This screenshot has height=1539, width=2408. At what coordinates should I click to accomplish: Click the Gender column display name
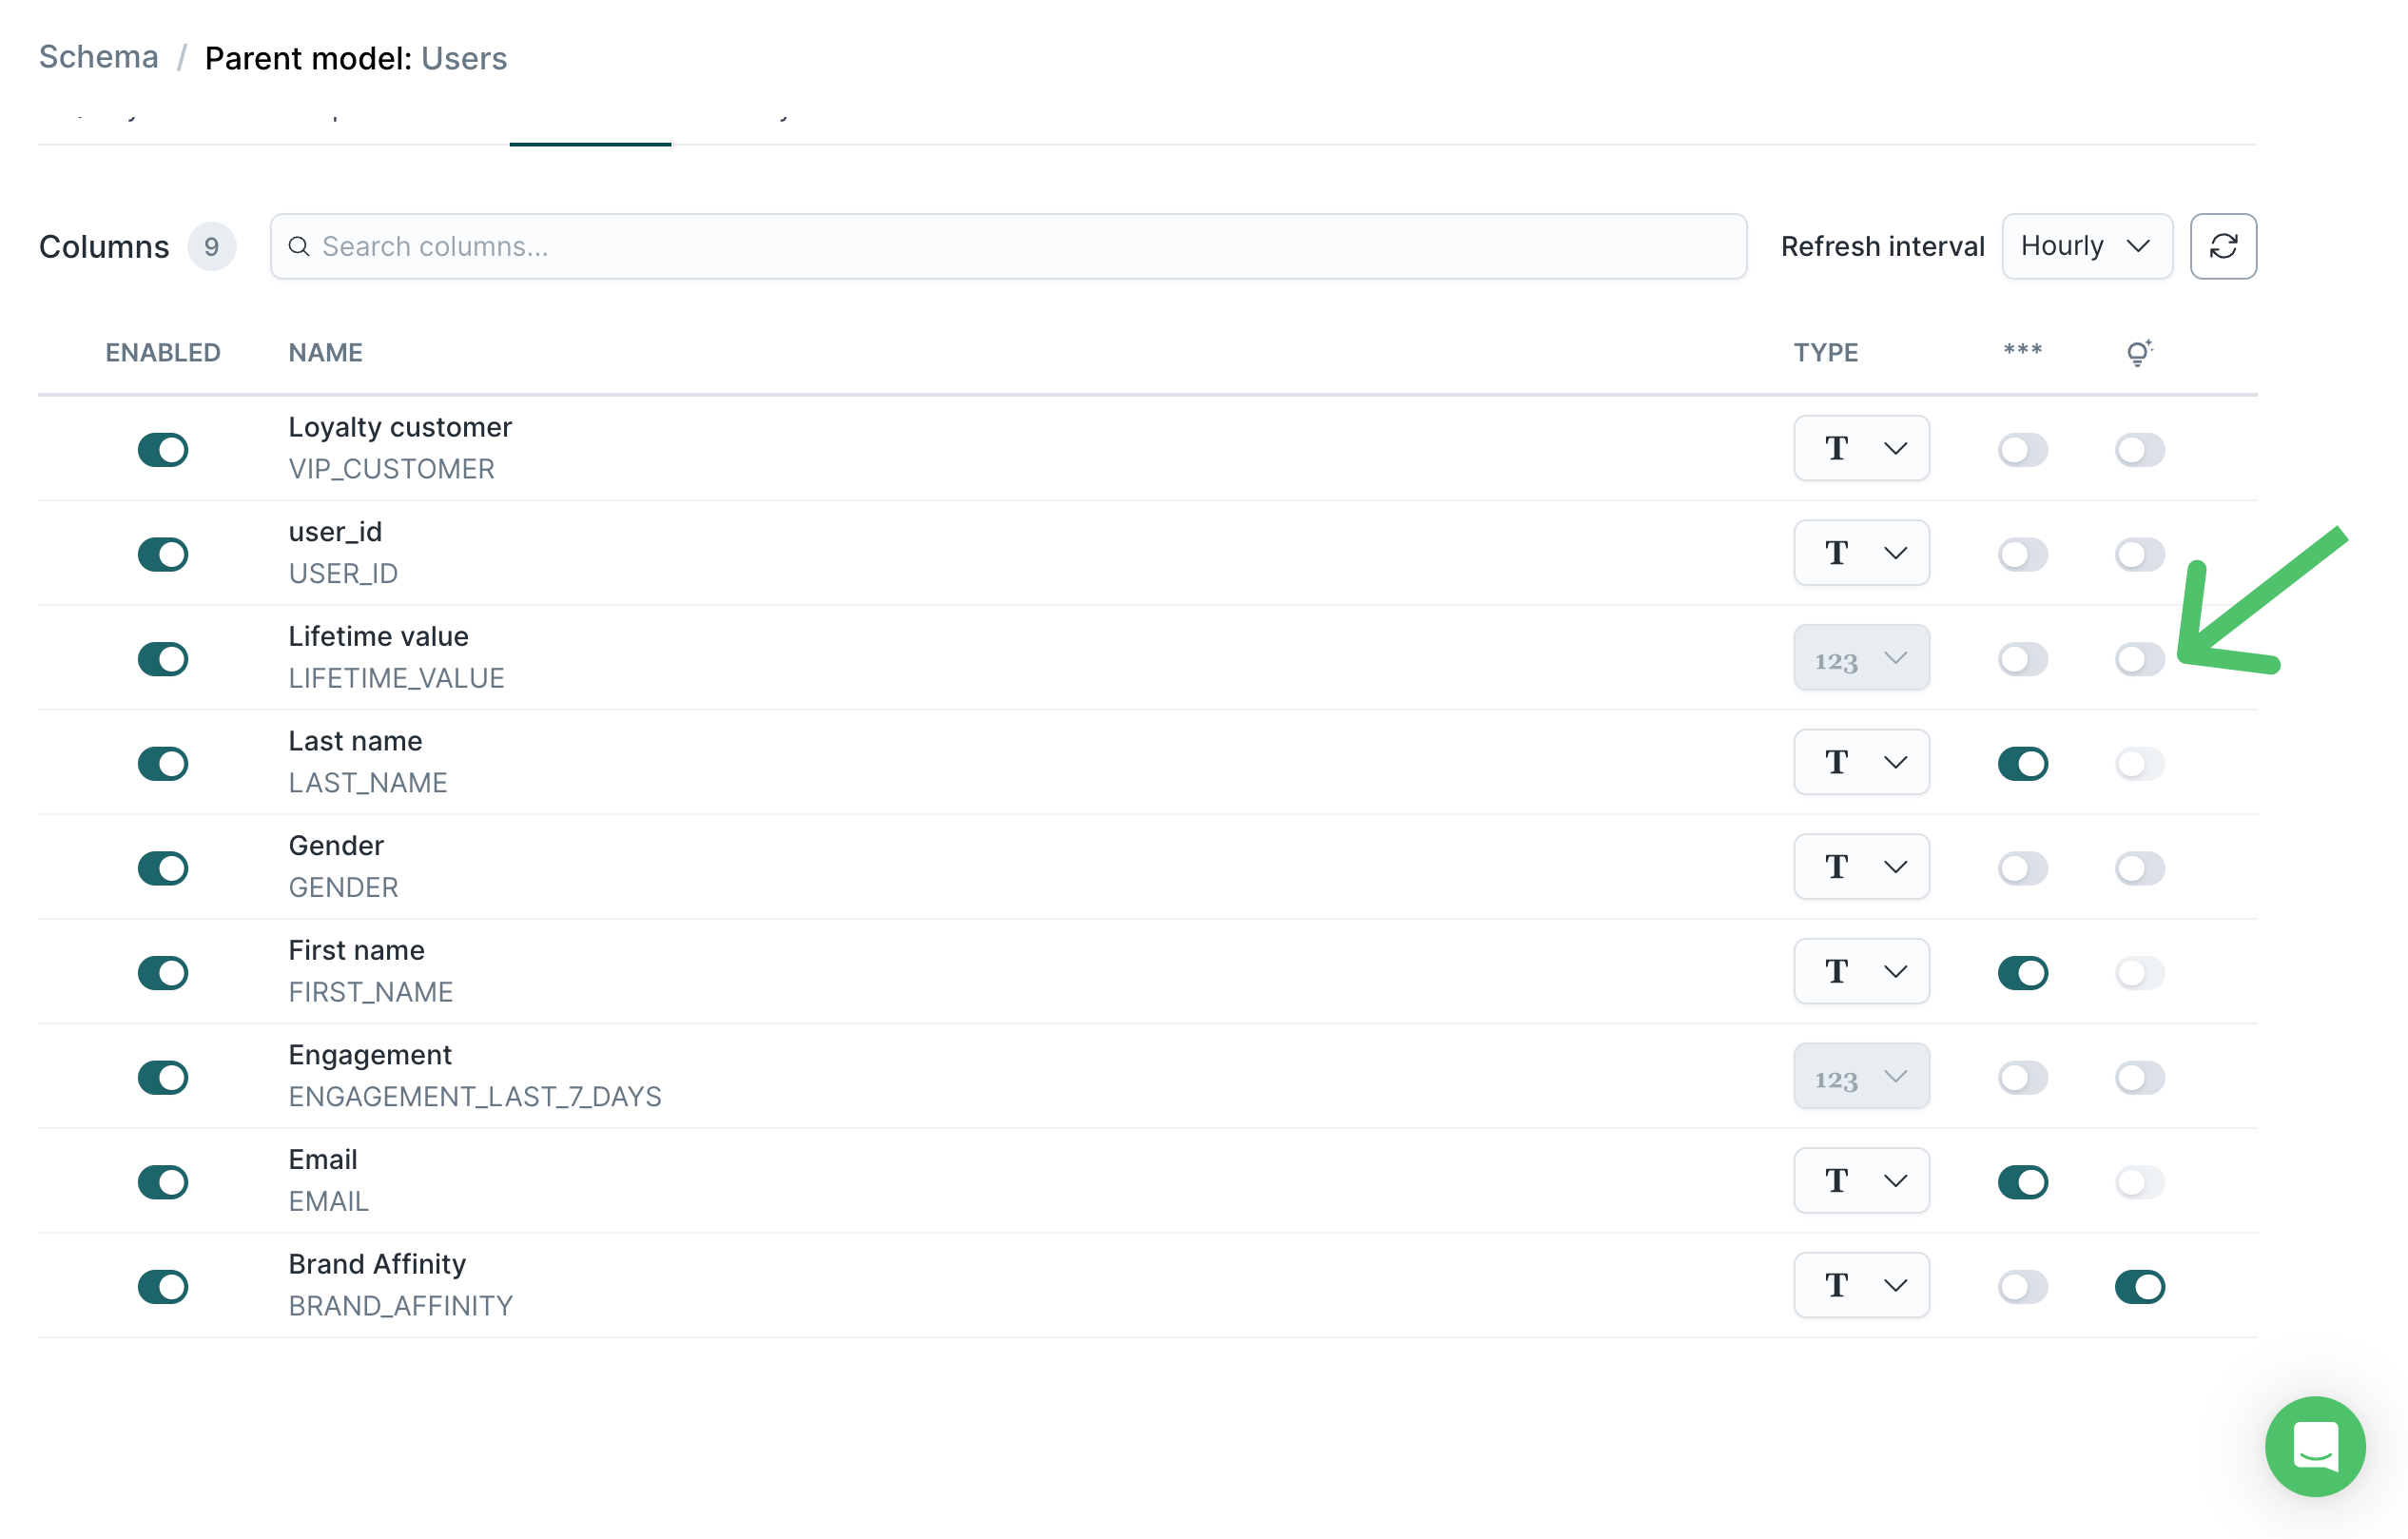click(x=335, y=846)
